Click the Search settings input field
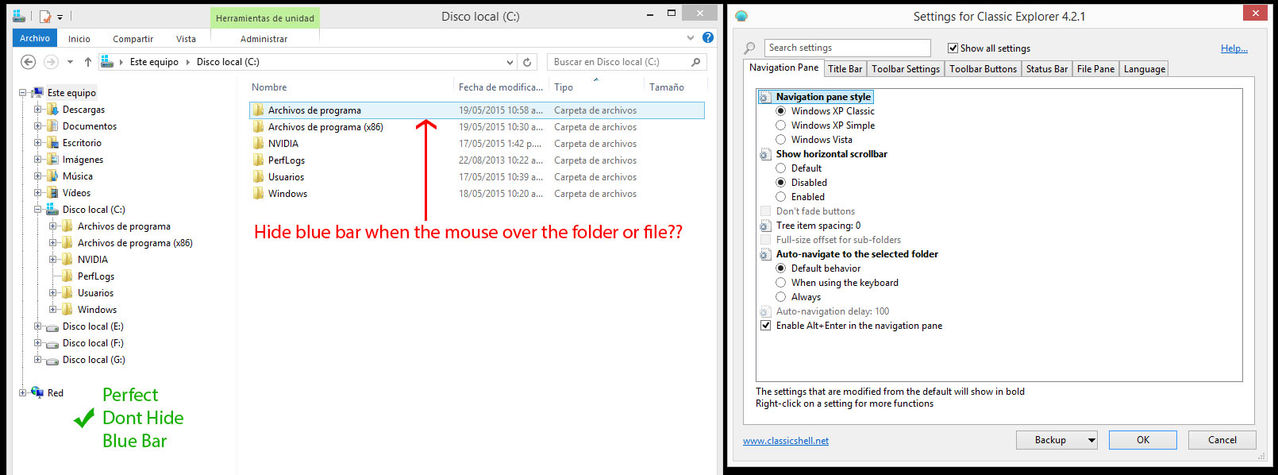1278x475 pixels. [846, 48]
